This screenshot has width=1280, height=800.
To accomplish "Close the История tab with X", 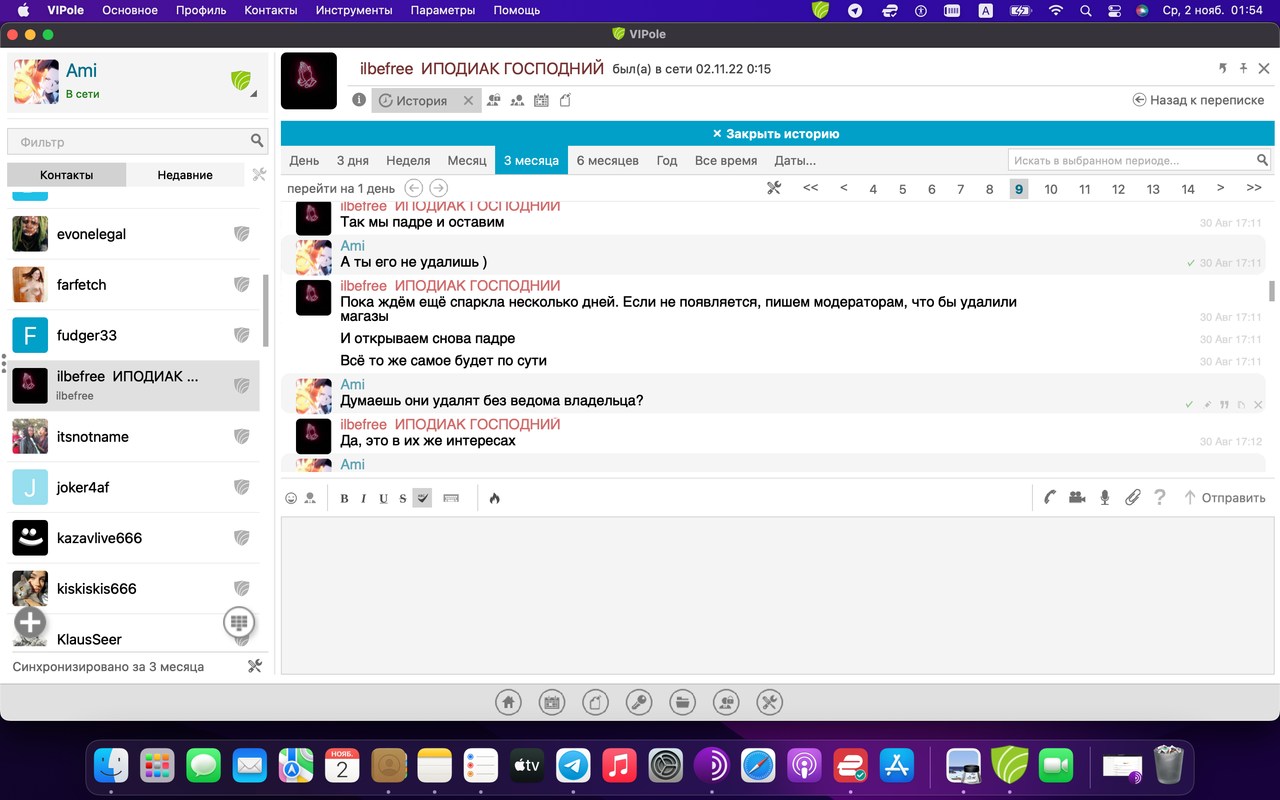I will [468, 101].
